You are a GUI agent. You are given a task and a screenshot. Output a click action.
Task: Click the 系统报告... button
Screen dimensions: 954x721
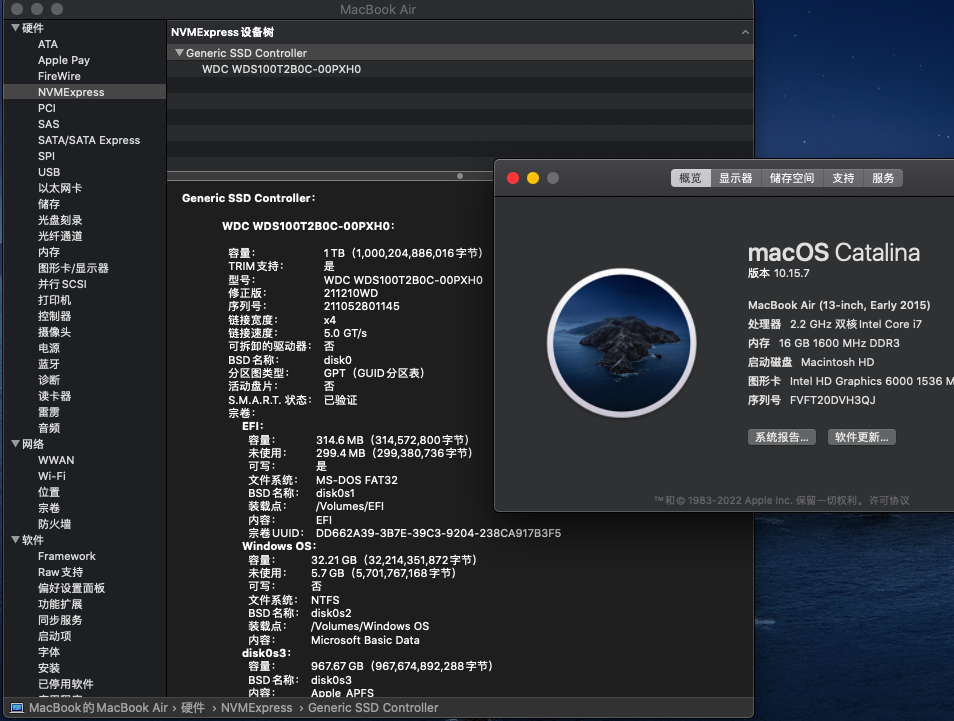point(782,437)
